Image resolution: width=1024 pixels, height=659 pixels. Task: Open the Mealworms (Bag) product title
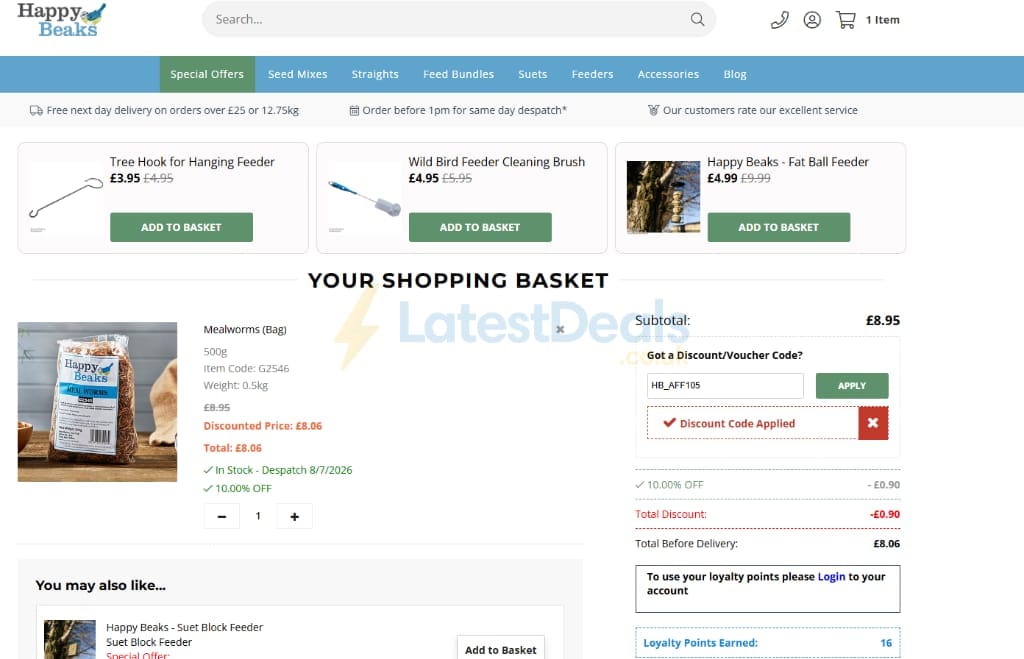coord(245,330)
